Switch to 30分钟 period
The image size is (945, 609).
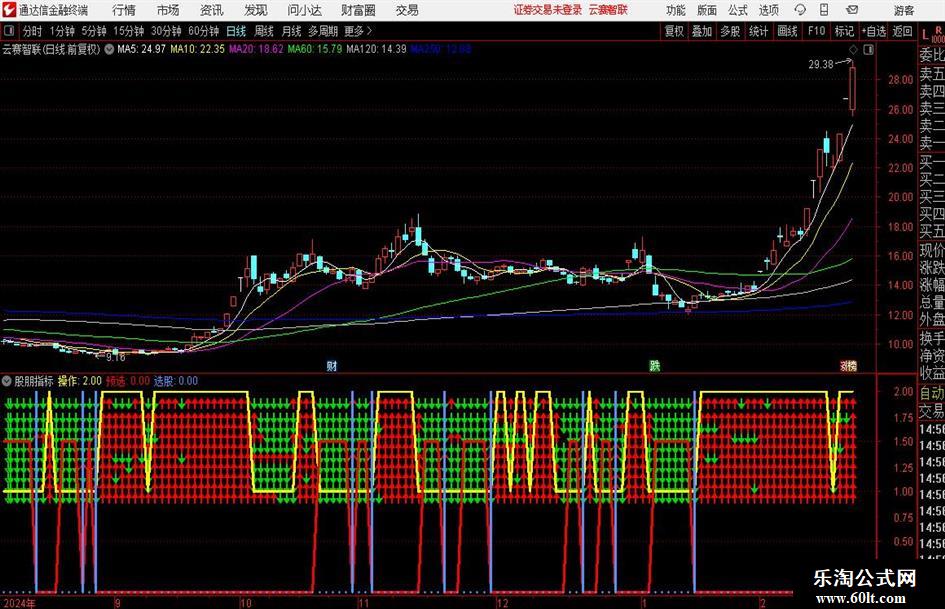click(166, 31)
